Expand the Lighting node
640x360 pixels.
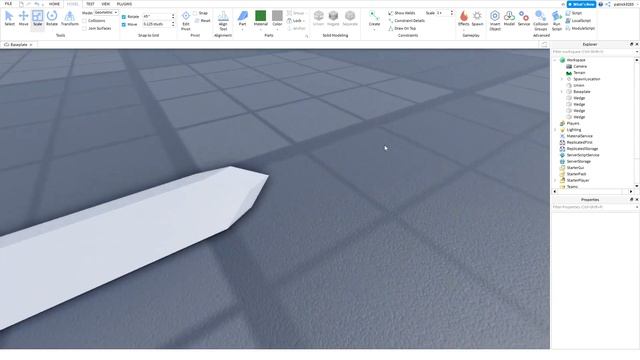[x=555, y=129]
